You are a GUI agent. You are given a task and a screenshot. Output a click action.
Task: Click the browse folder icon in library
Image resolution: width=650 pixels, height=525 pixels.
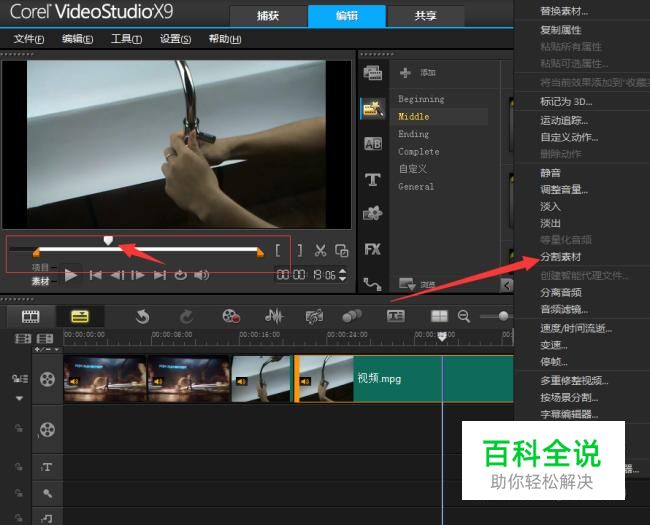(x=407, y=284)
